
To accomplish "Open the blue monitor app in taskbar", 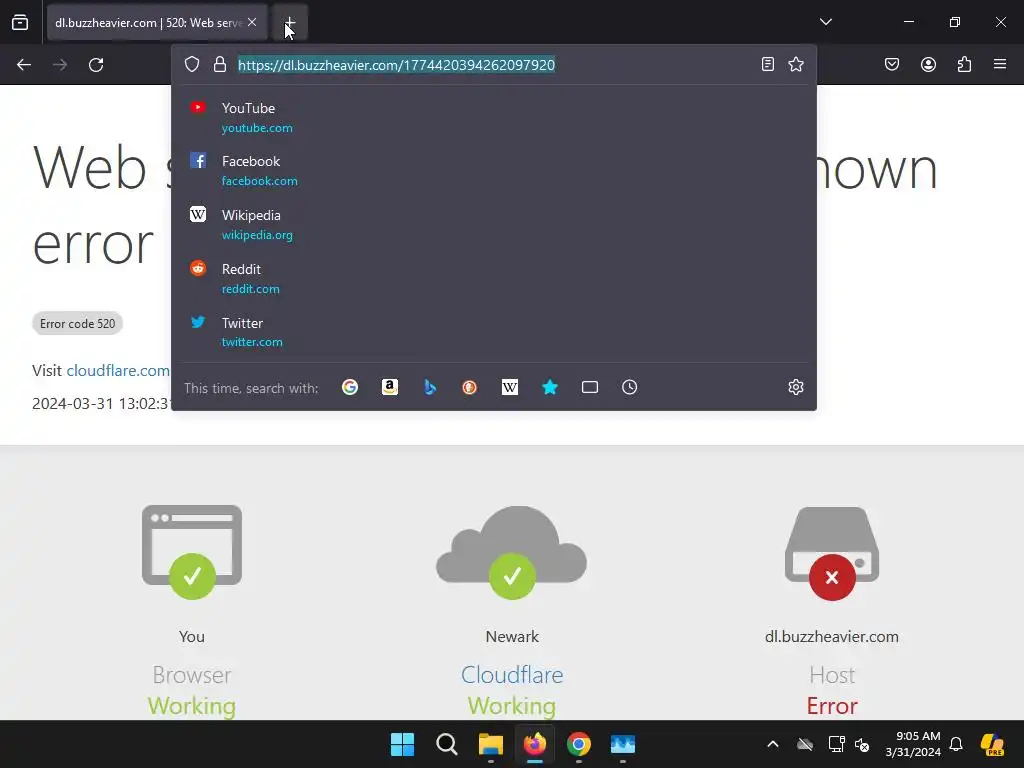I will click(623, 744).
